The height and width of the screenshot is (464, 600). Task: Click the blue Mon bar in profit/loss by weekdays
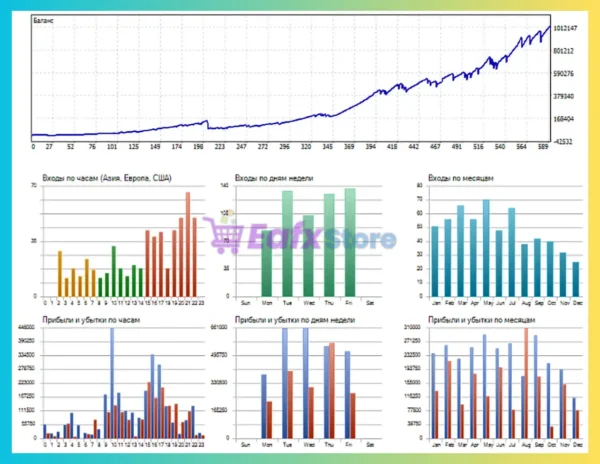pos(264,406)
